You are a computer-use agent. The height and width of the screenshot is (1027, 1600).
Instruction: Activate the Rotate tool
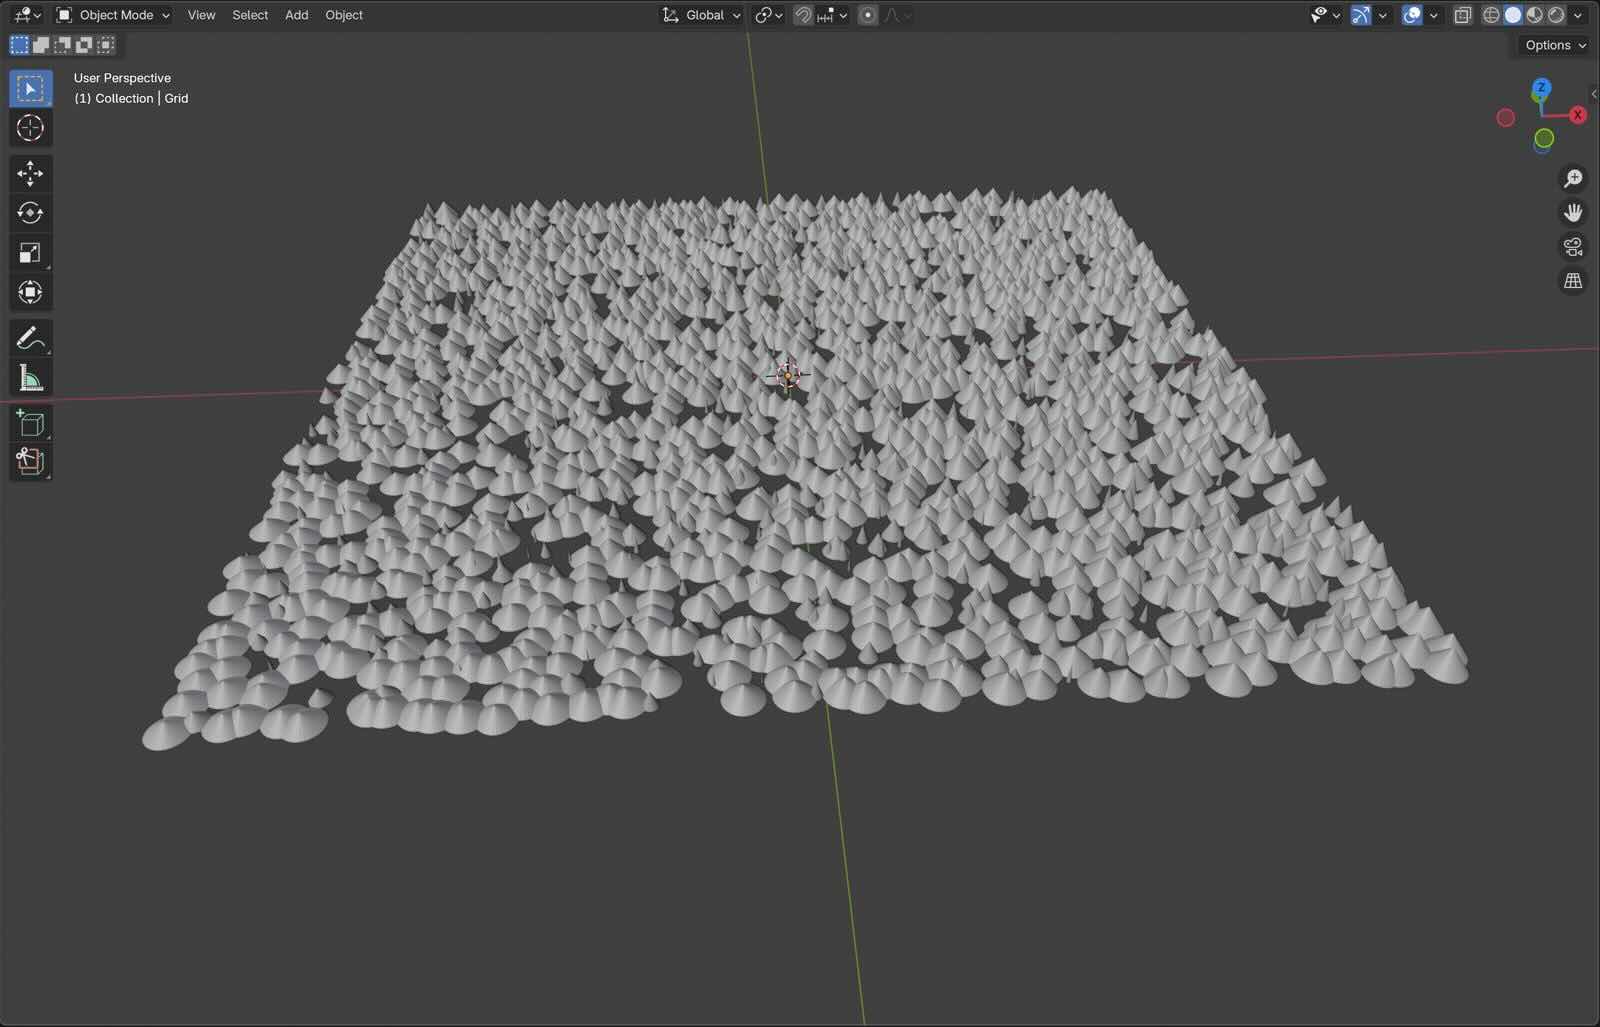pyautogui.click(x=30, y=213)
